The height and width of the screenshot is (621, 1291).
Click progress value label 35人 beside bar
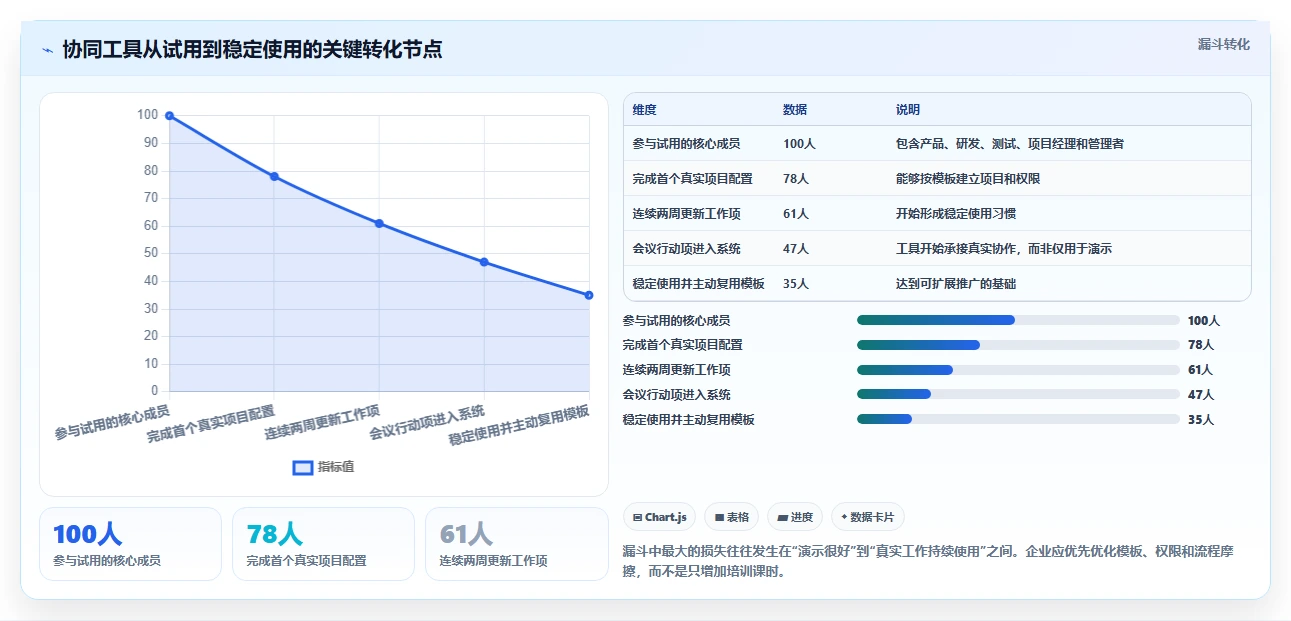pyautogui.click(x=1201, y=420)
